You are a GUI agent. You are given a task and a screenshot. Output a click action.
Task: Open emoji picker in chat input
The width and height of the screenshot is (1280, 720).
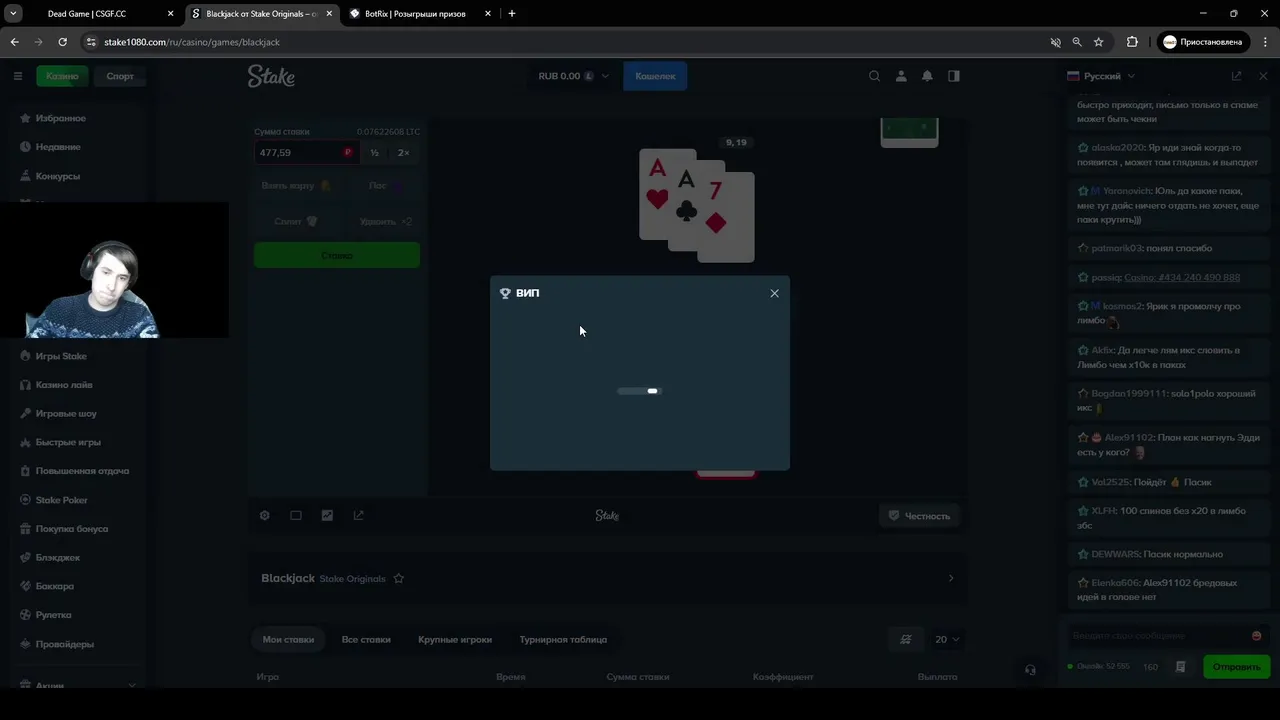(1257, 636)
